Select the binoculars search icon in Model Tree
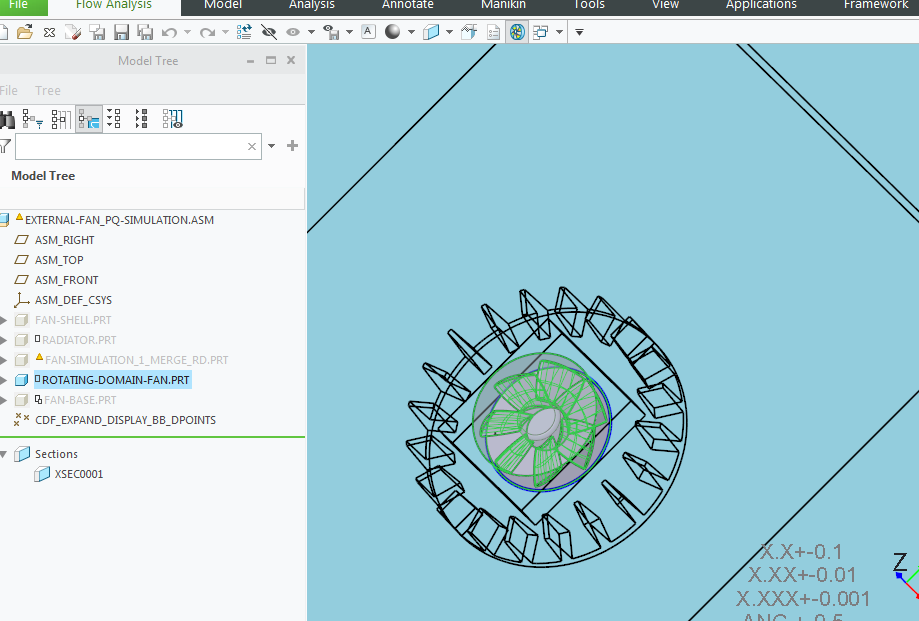The image size is (919, 621). (8, 119)
